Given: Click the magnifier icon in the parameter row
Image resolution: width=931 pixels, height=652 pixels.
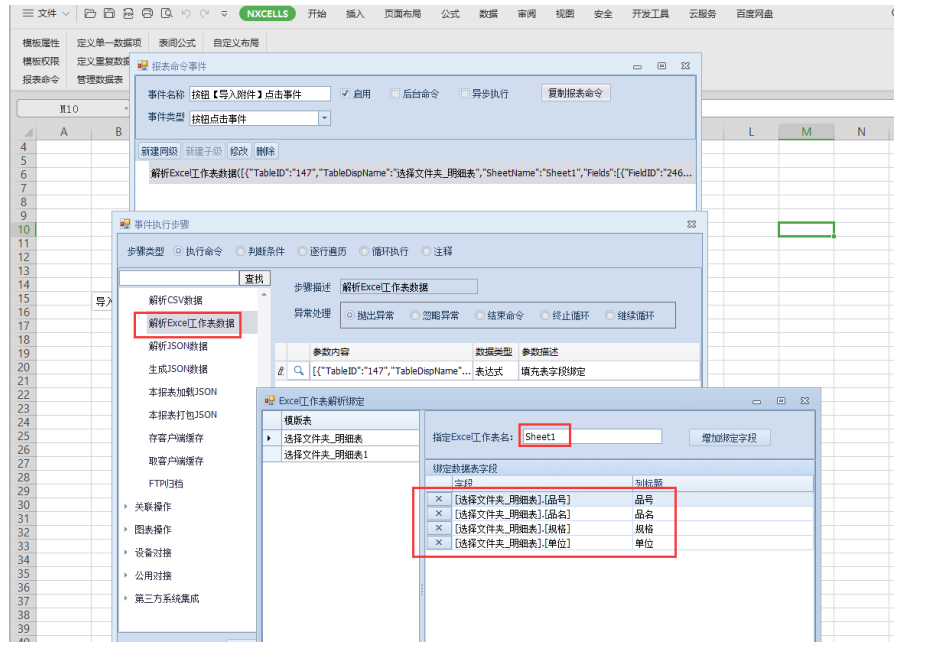Looking at the screenshot, I should pyautogui.click(x=298, y=371).
